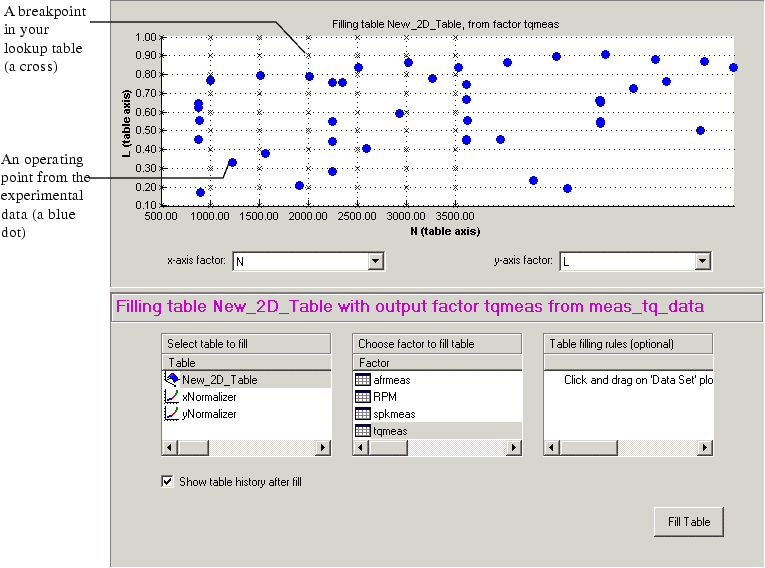This screenshot has height=568, width=765.
Task: Click right scroll arrow of filling rules list
Action: click(x=704, y=447)
